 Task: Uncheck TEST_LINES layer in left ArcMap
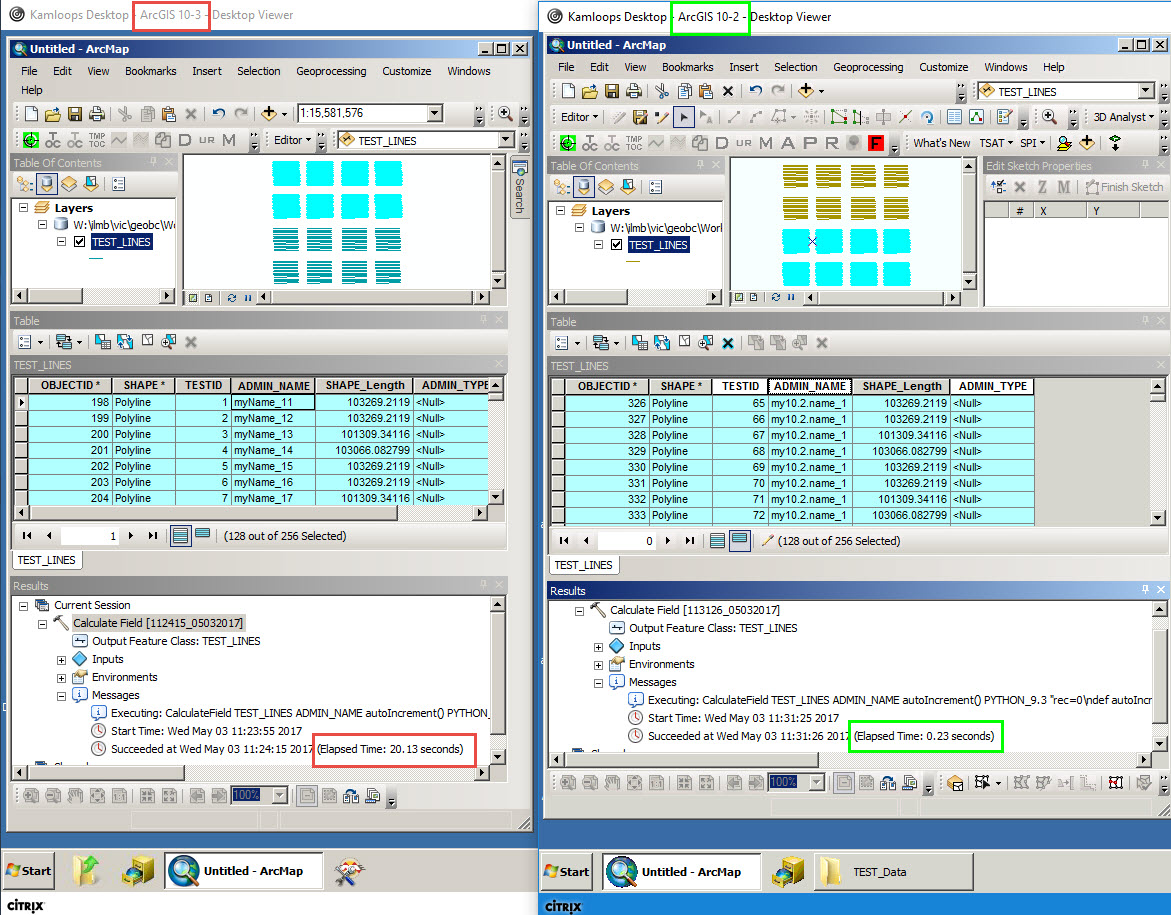pos(79,241)
